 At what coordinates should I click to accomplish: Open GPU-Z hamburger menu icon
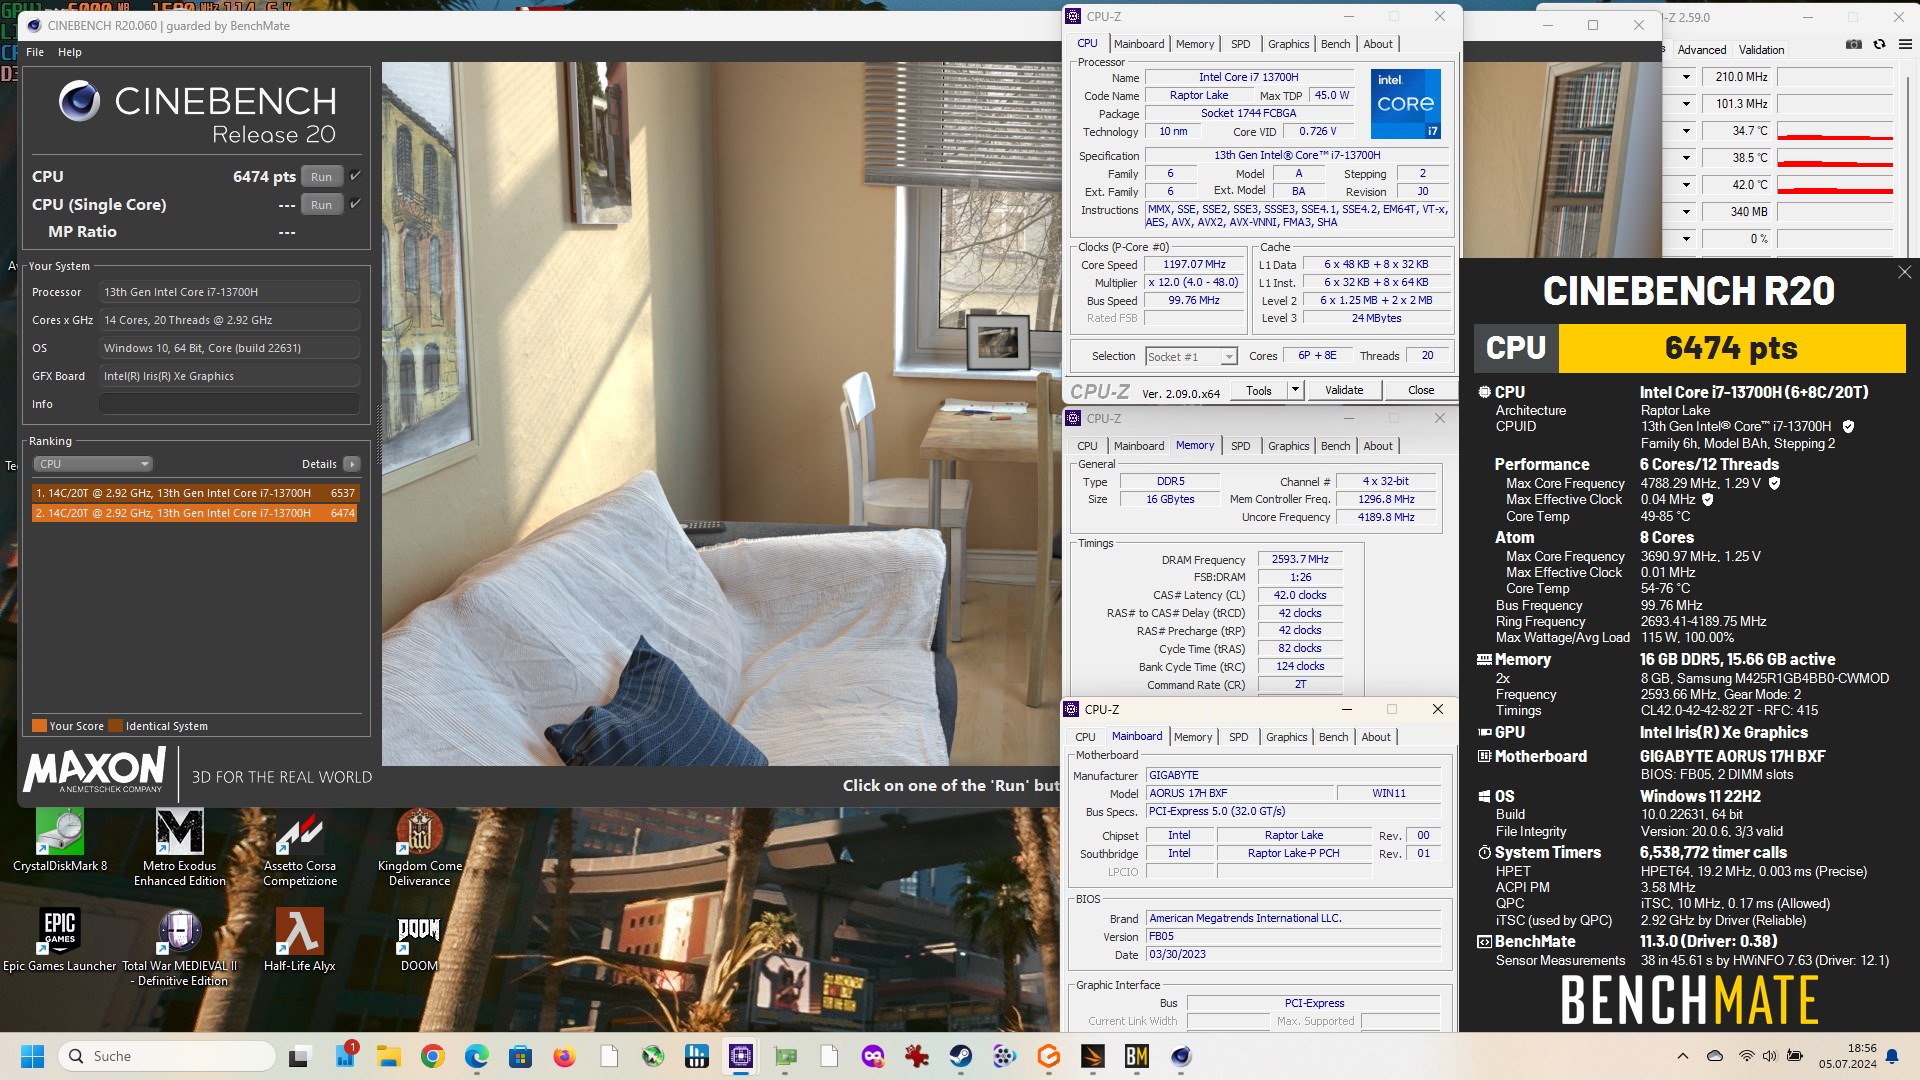1905,44
